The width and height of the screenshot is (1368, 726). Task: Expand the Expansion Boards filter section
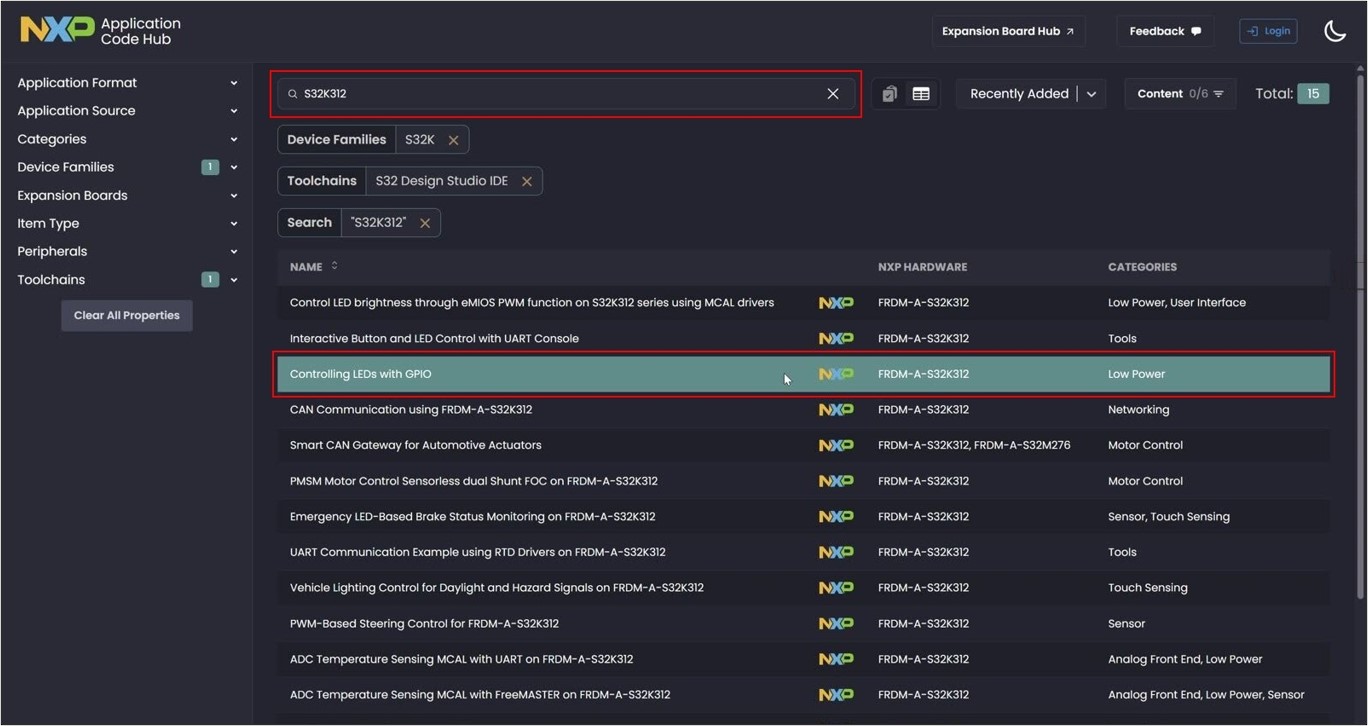127,195
